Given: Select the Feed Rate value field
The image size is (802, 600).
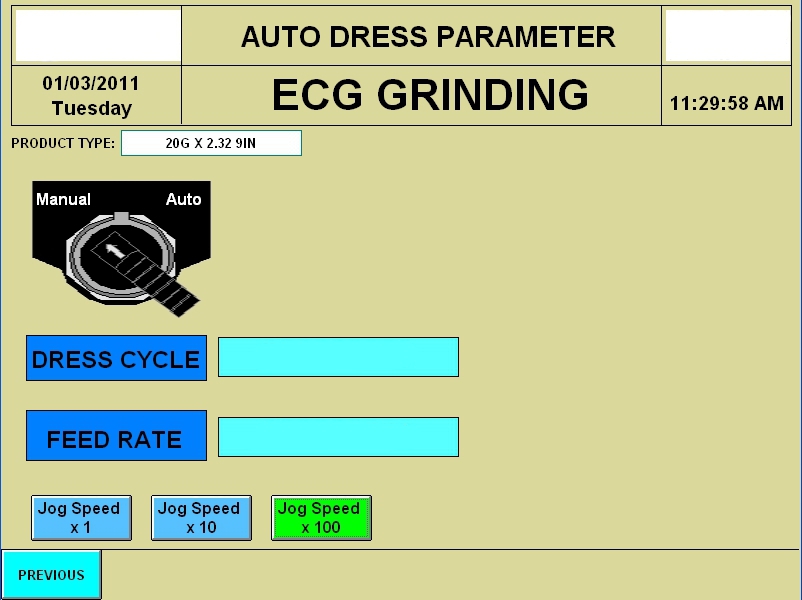Looking at the screenshot, I should tap(338, 437).
